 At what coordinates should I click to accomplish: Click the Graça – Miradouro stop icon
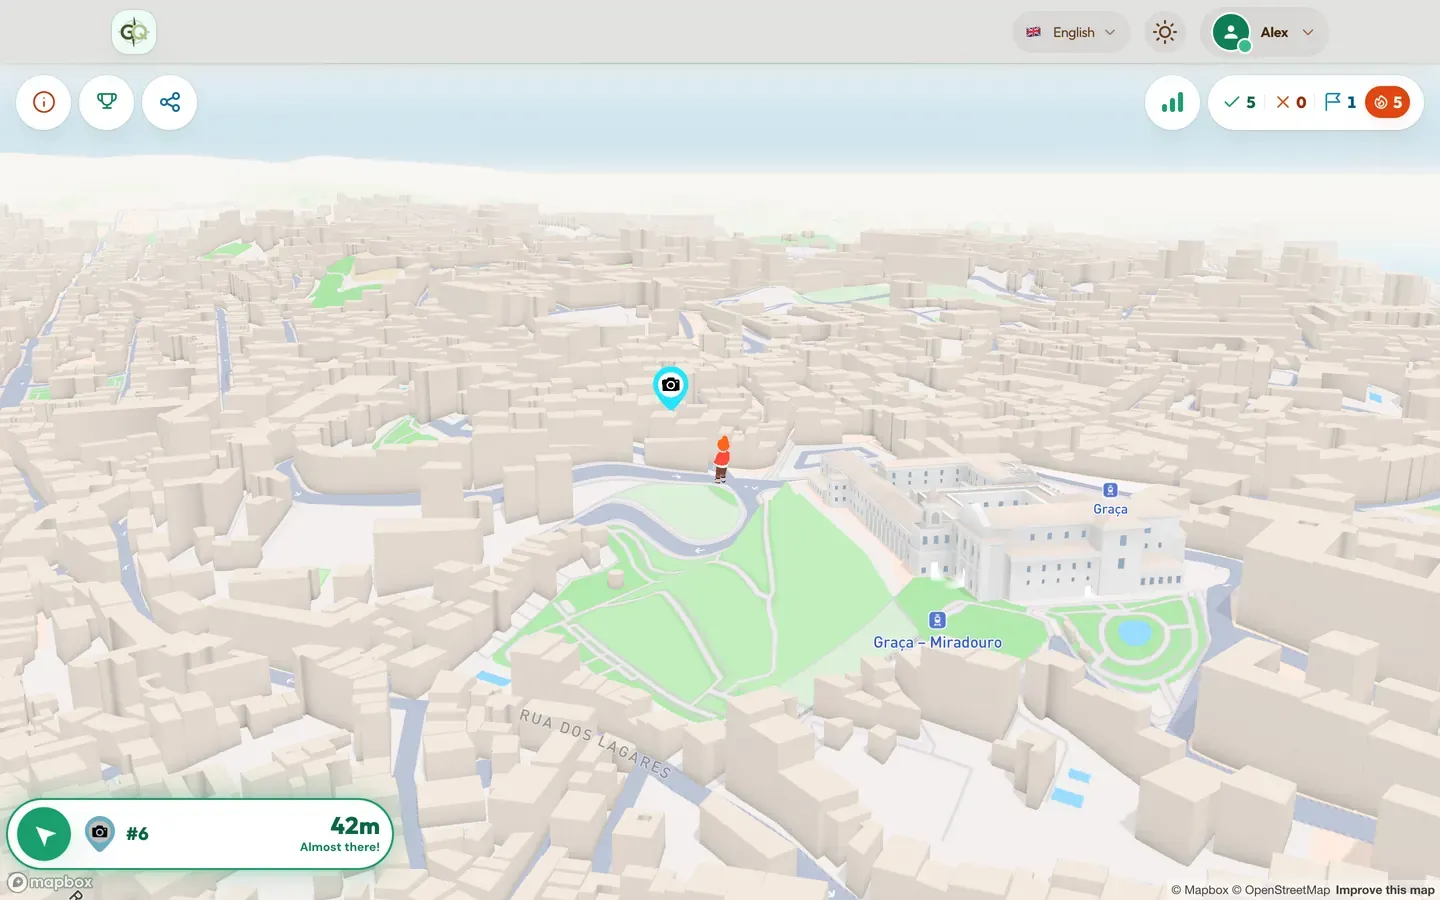pyautogui.click(x=937, y=620)
